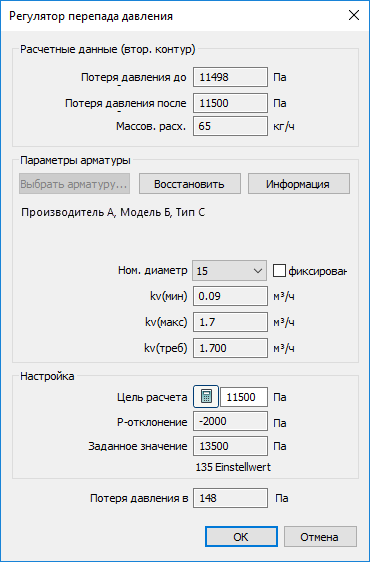This screenshot has height=562, width=370.
Task: Toggle the фиксирован checkbox
Action: (279, 271)
